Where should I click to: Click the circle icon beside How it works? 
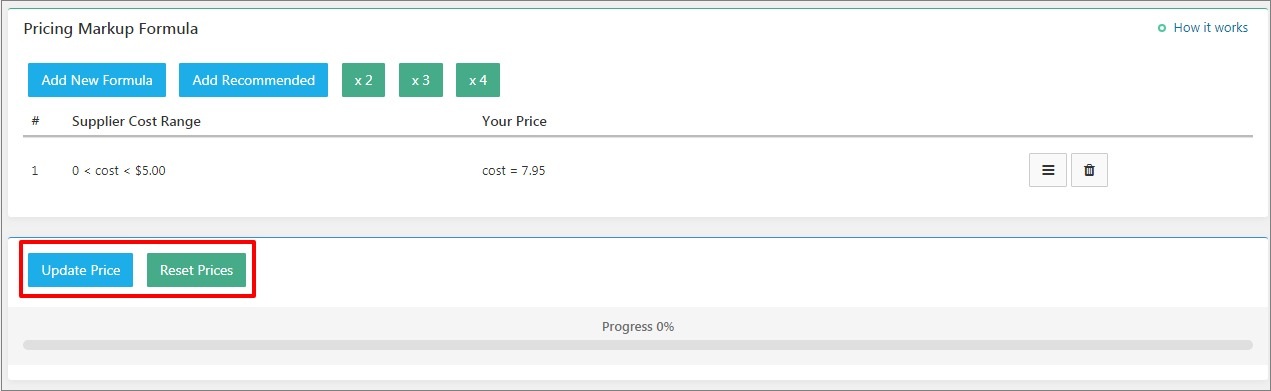(1161, 28)
